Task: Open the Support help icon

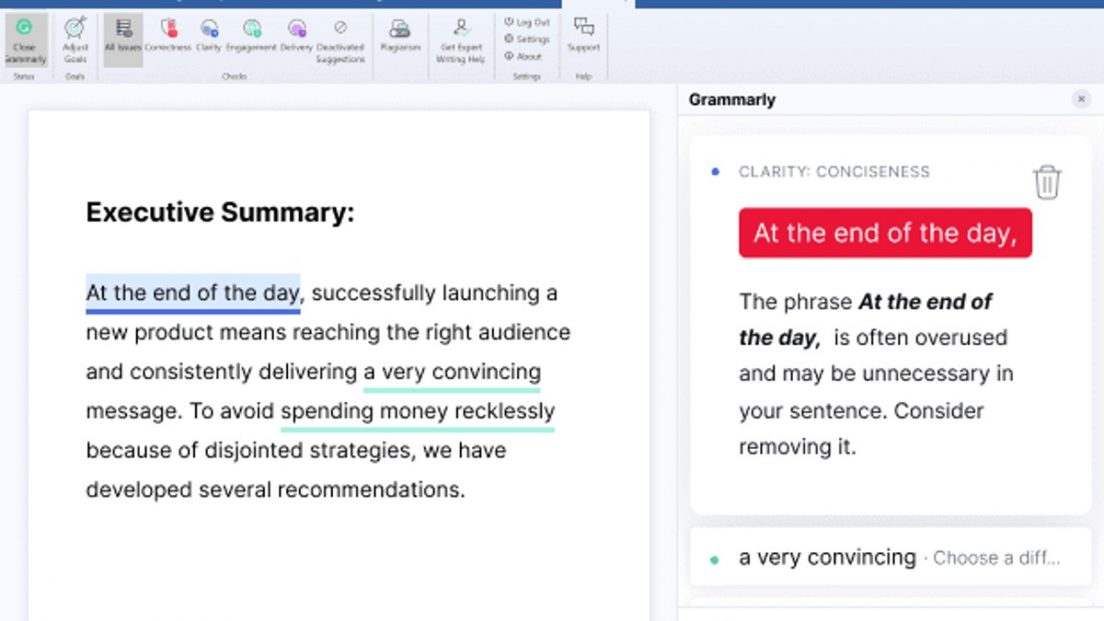Action: pos(584,34)
